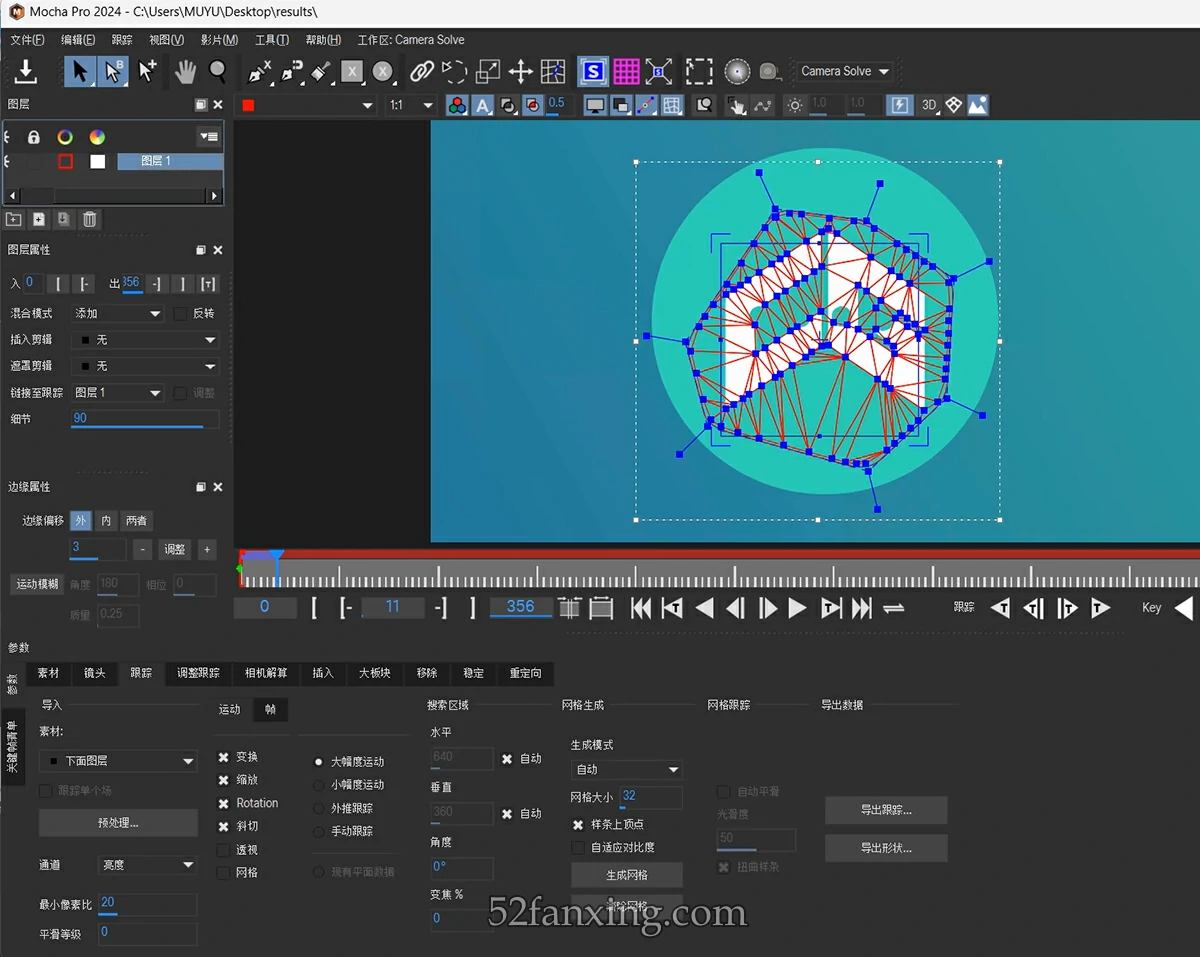Click the chain link attach-layer icon
The height and width of the screenshot is (957, 1200).
[422, 71]
